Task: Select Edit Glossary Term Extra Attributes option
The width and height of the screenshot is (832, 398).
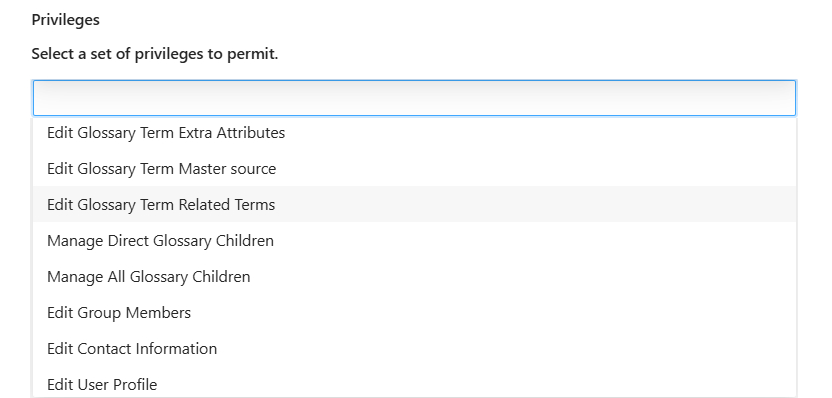Action: click(x=414, y=133)
